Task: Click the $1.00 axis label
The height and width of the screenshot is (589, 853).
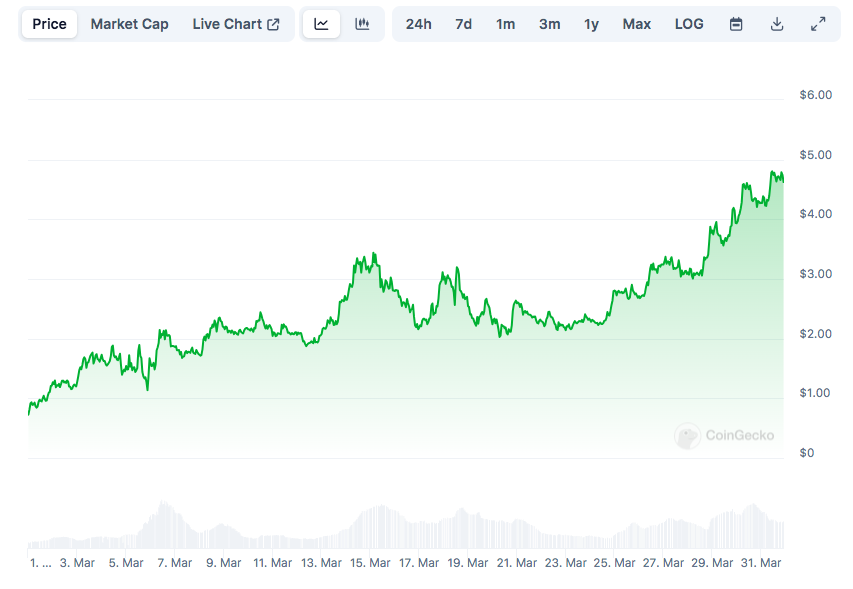Action: click(815, 393)
